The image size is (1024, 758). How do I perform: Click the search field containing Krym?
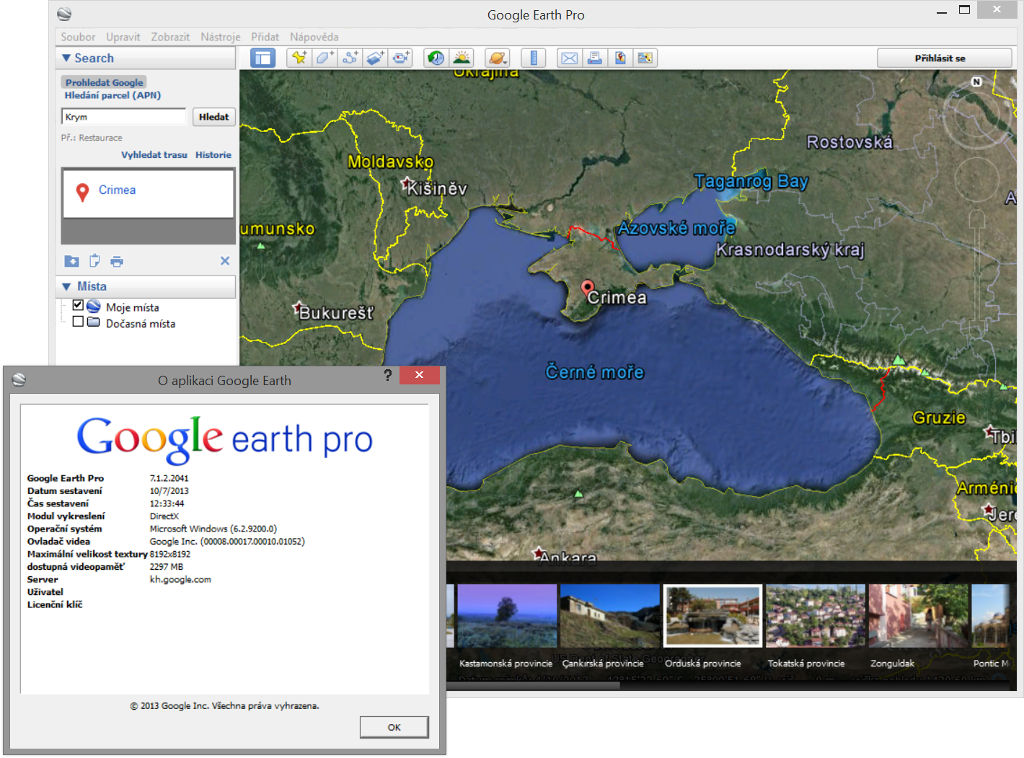[124, 117]
